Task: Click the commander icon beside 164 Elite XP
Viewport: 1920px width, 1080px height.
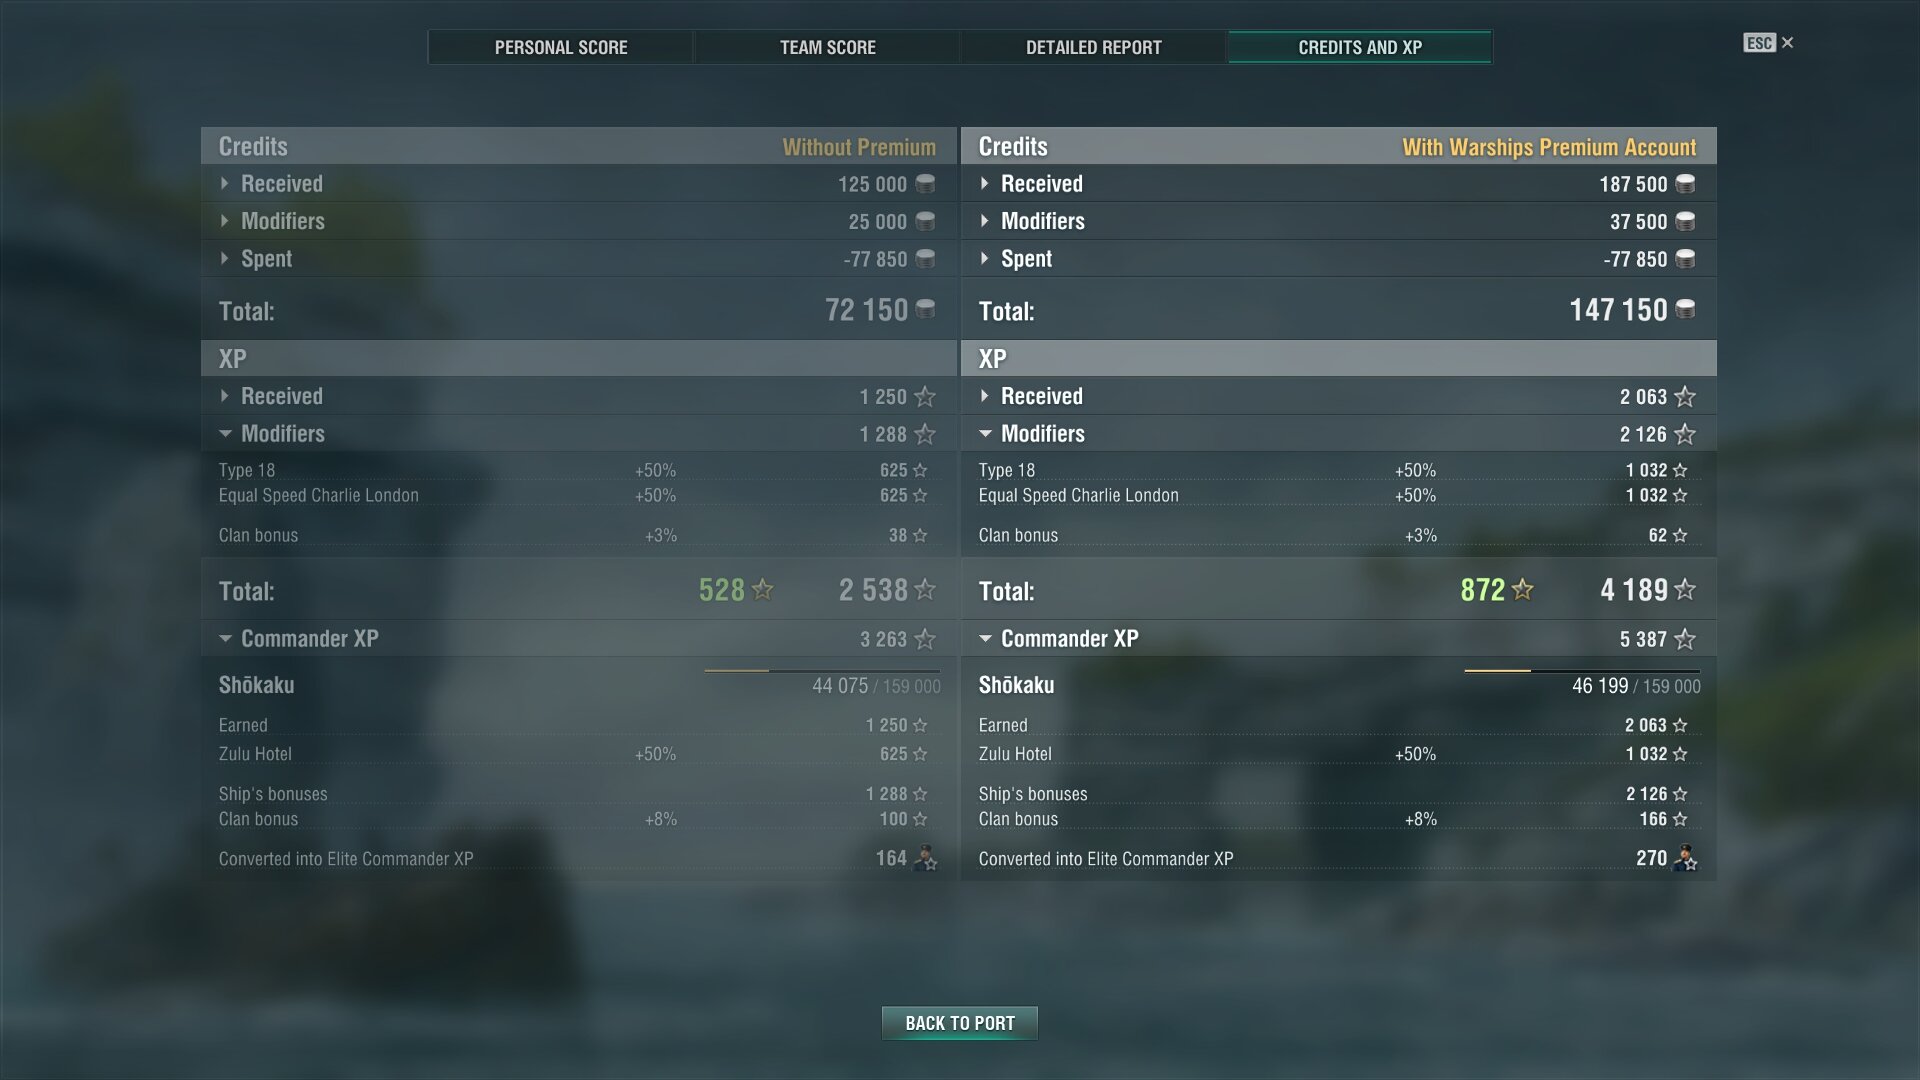Action: [925, 858]
